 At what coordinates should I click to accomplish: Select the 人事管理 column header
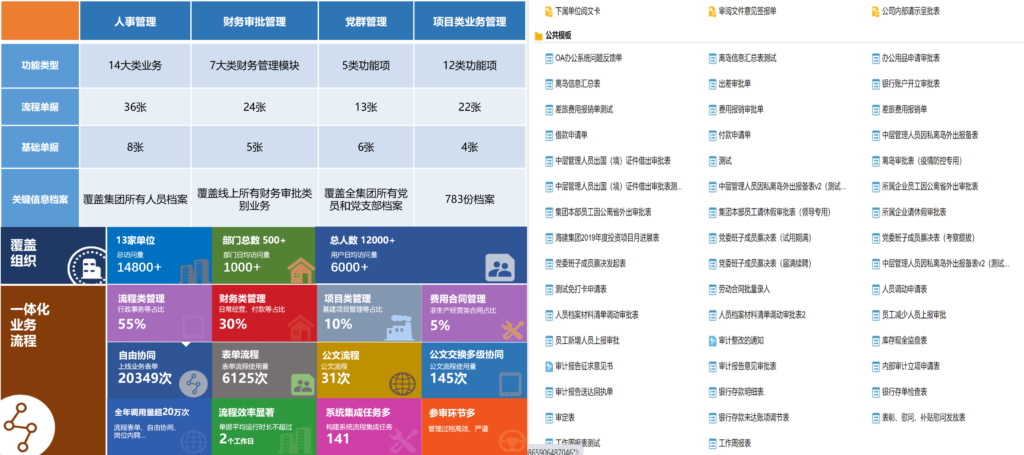(x=135, y=19)
